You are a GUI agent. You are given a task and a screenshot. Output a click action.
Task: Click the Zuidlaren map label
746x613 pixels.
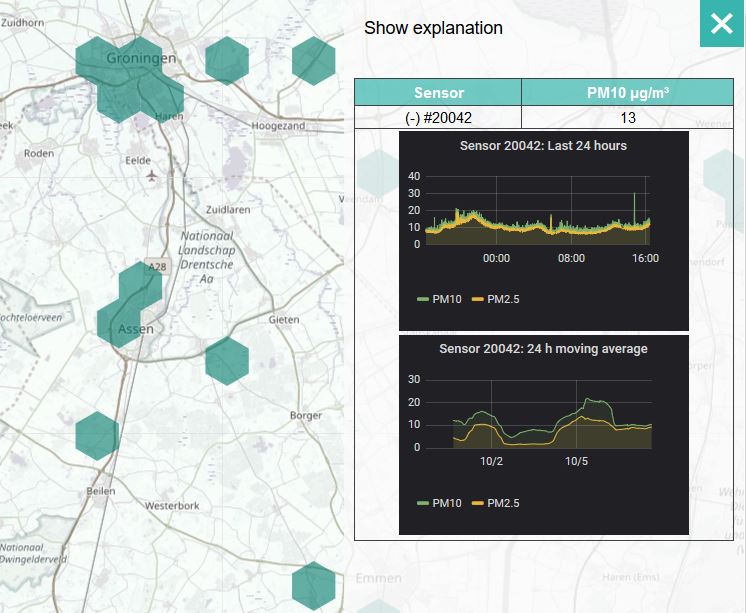pos(228,209)
